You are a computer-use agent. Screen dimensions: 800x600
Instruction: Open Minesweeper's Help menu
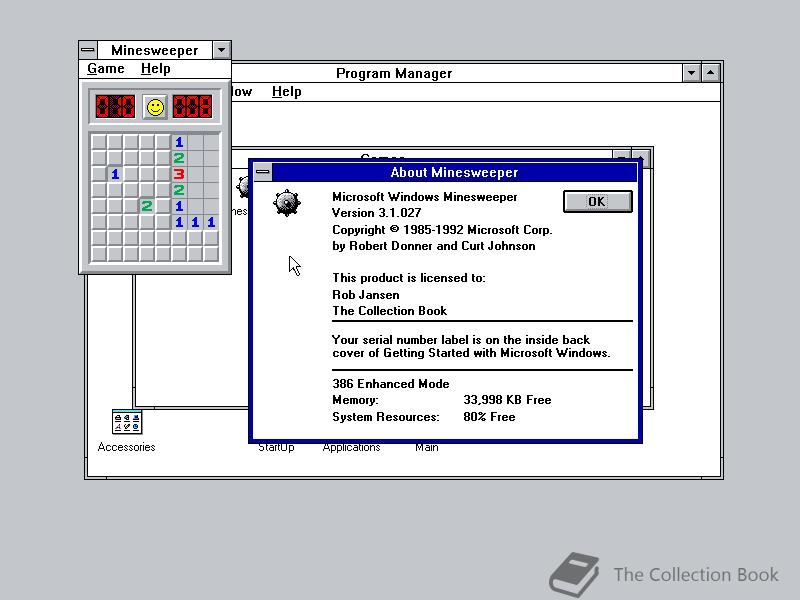(156, 68)
